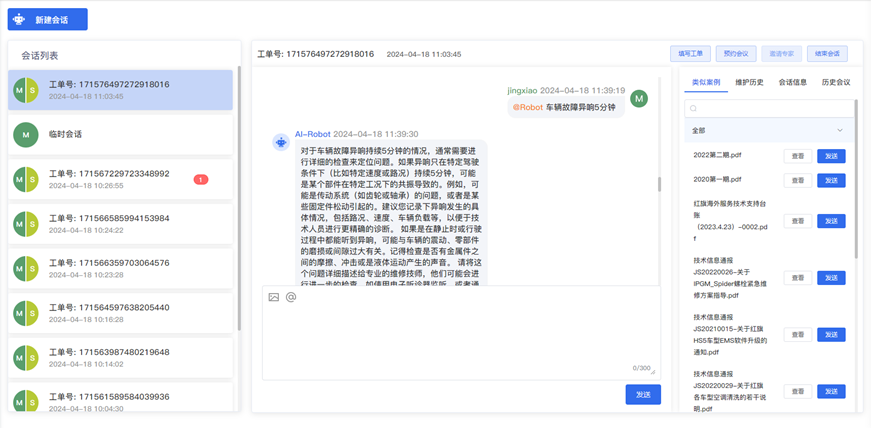This screenshot has height=428, width=871.
Task: Switch to the 维护历史 tab
Action: point(749,82)
